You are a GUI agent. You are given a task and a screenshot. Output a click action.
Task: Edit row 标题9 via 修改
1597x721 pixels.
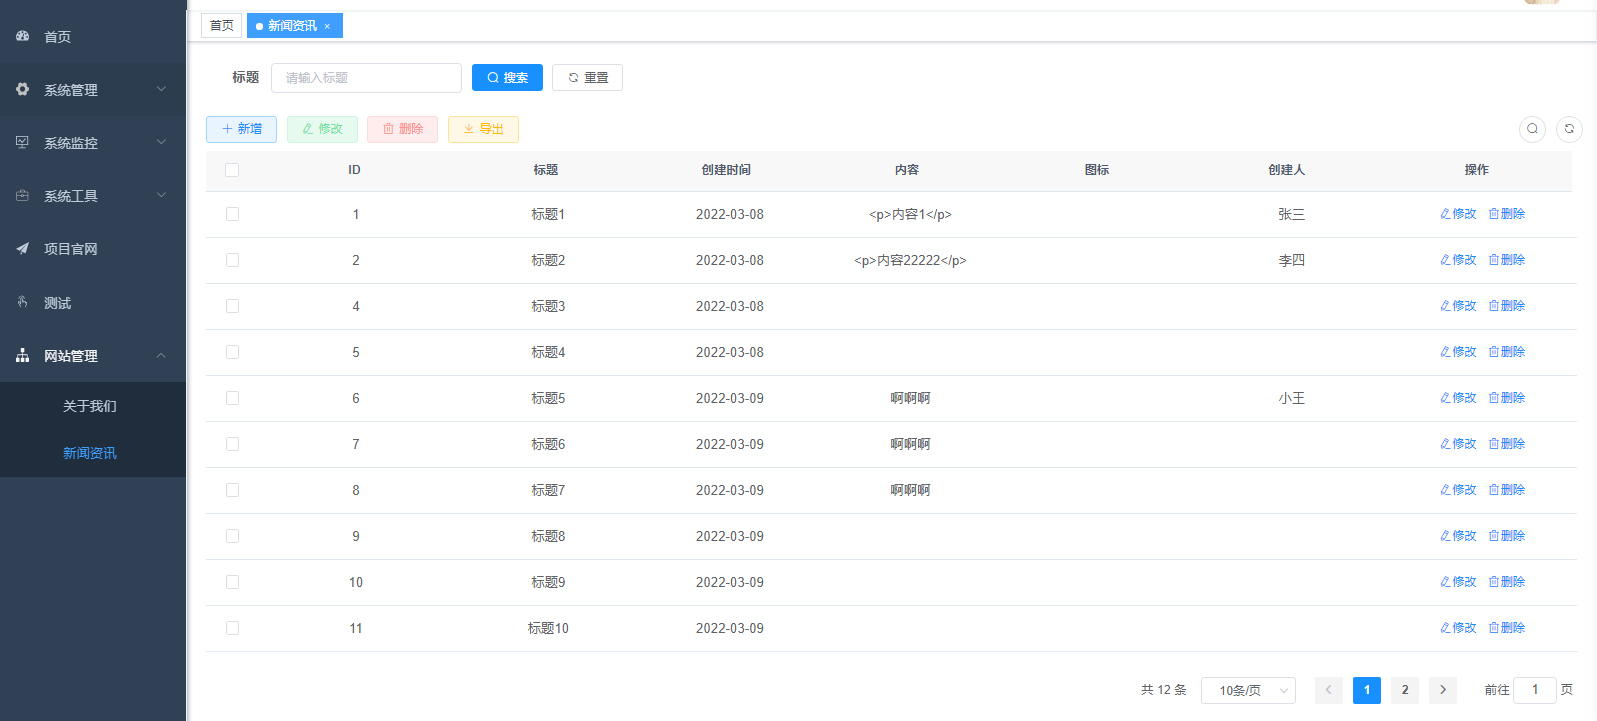[1458, 582]
